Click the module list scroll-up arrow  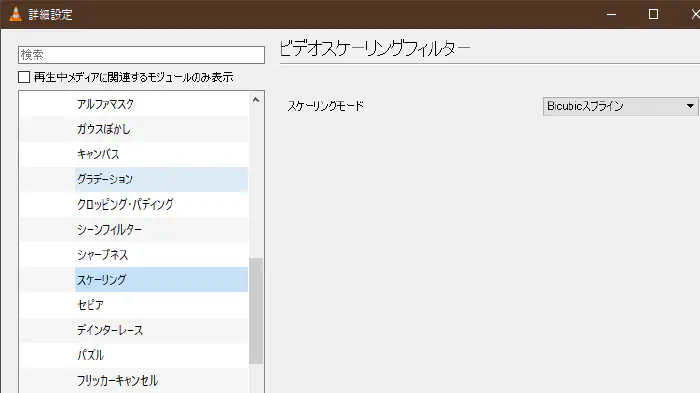[x=256, y=100]
